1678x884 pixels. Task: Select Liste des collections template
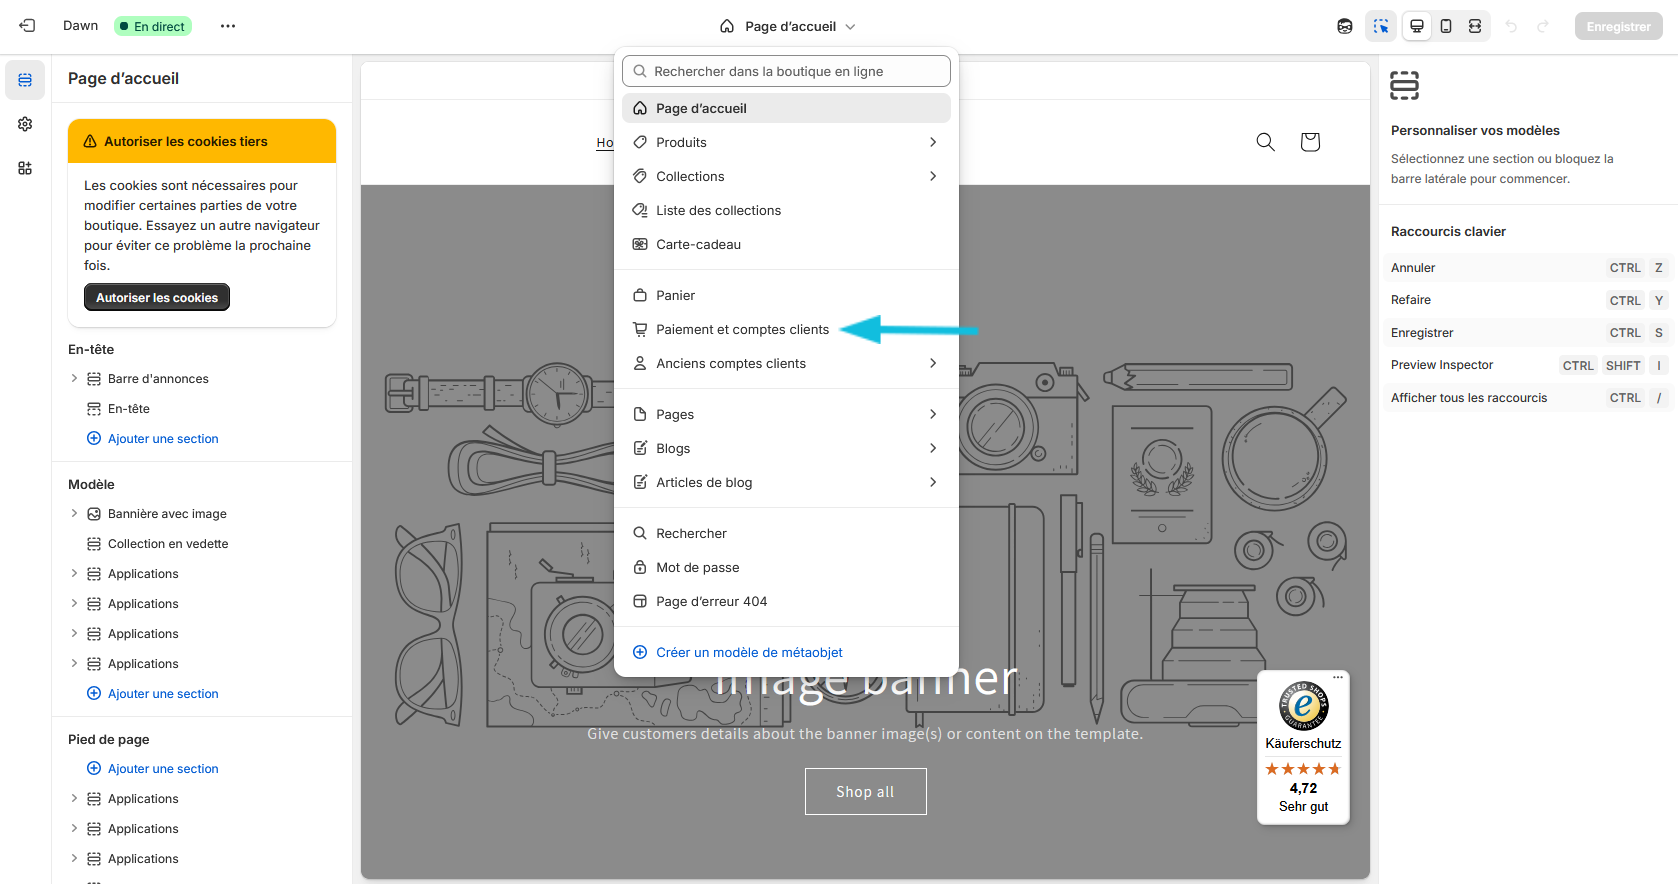[786, 210]
